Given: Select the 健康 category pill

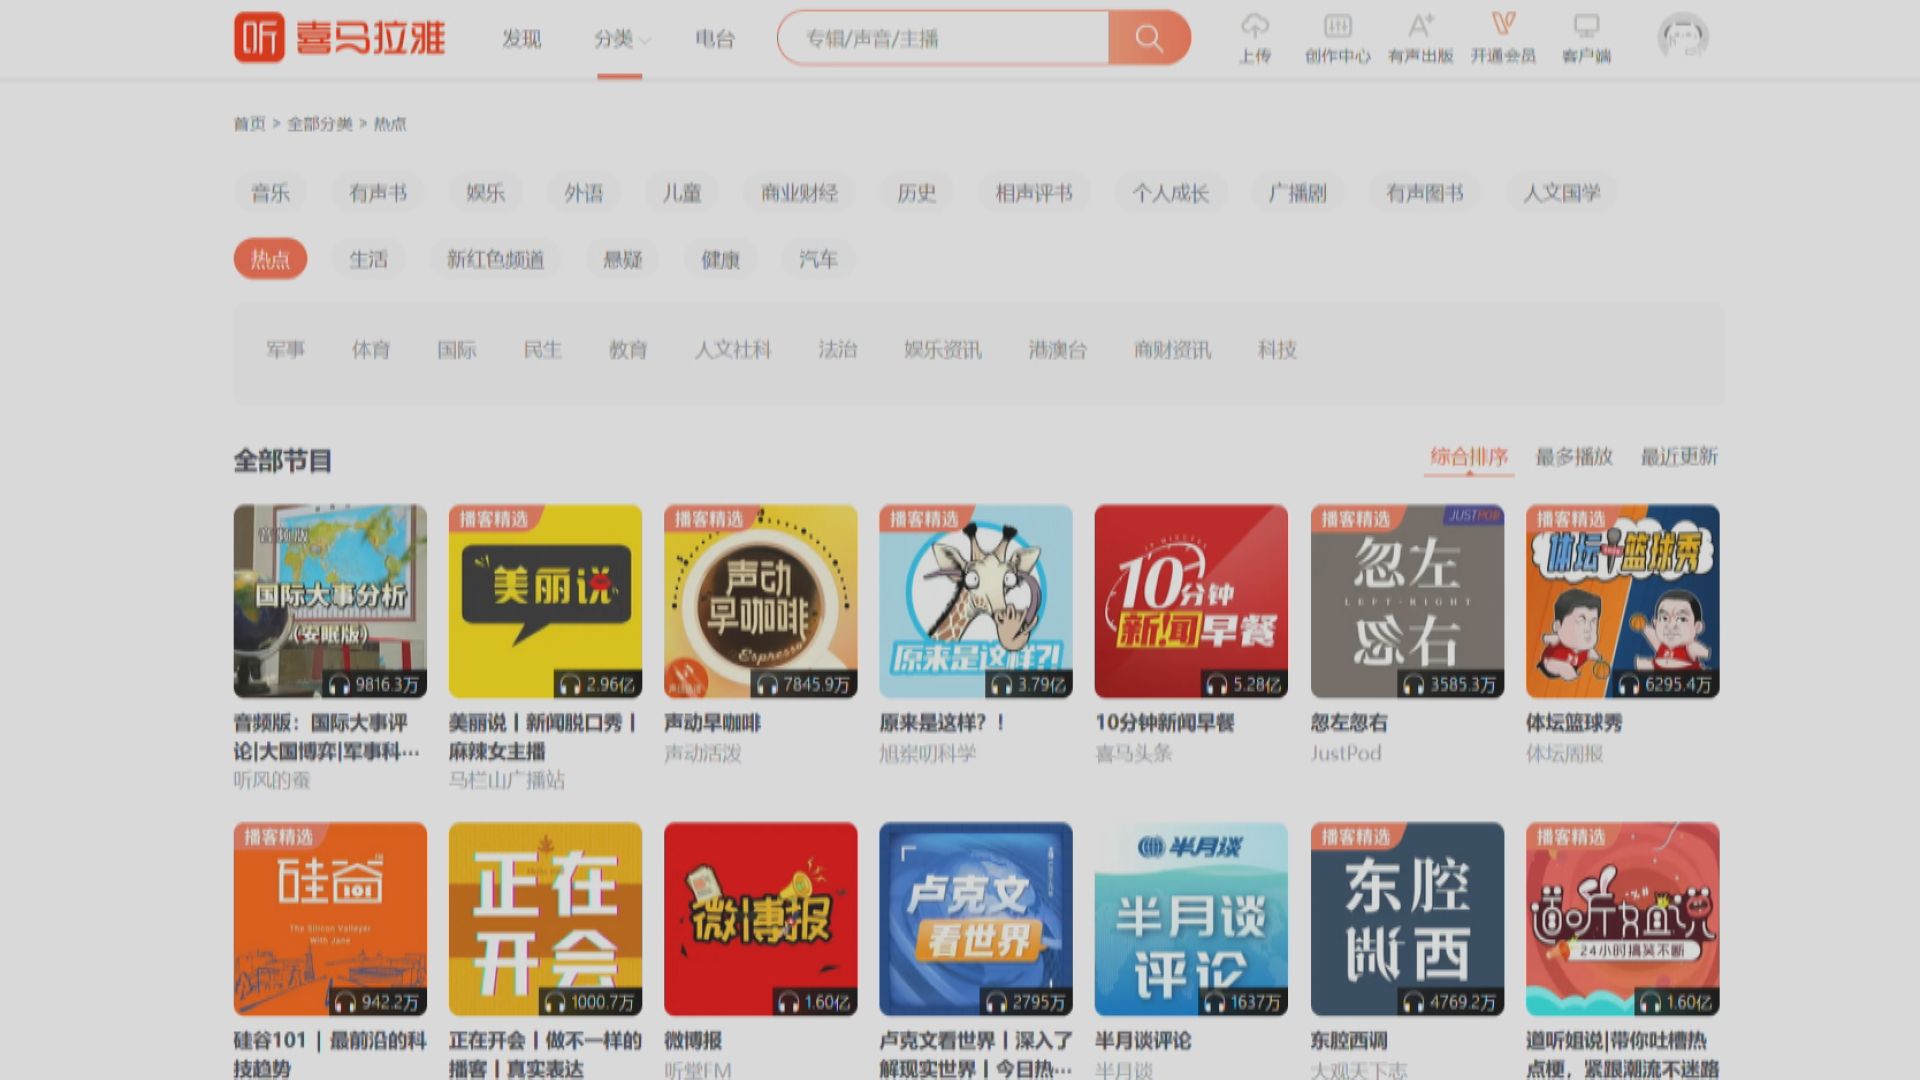Looking at the screenshot, I should point(720,259).
